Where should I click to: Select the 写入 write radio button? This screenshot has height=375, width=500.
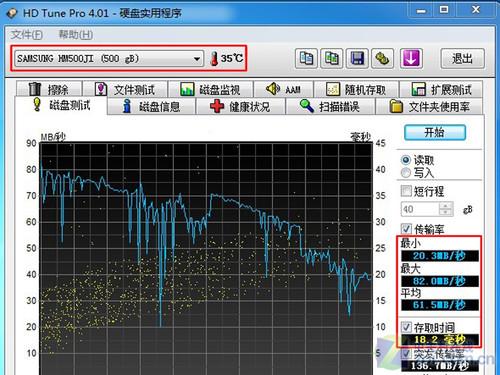click(x=406, y=173)
